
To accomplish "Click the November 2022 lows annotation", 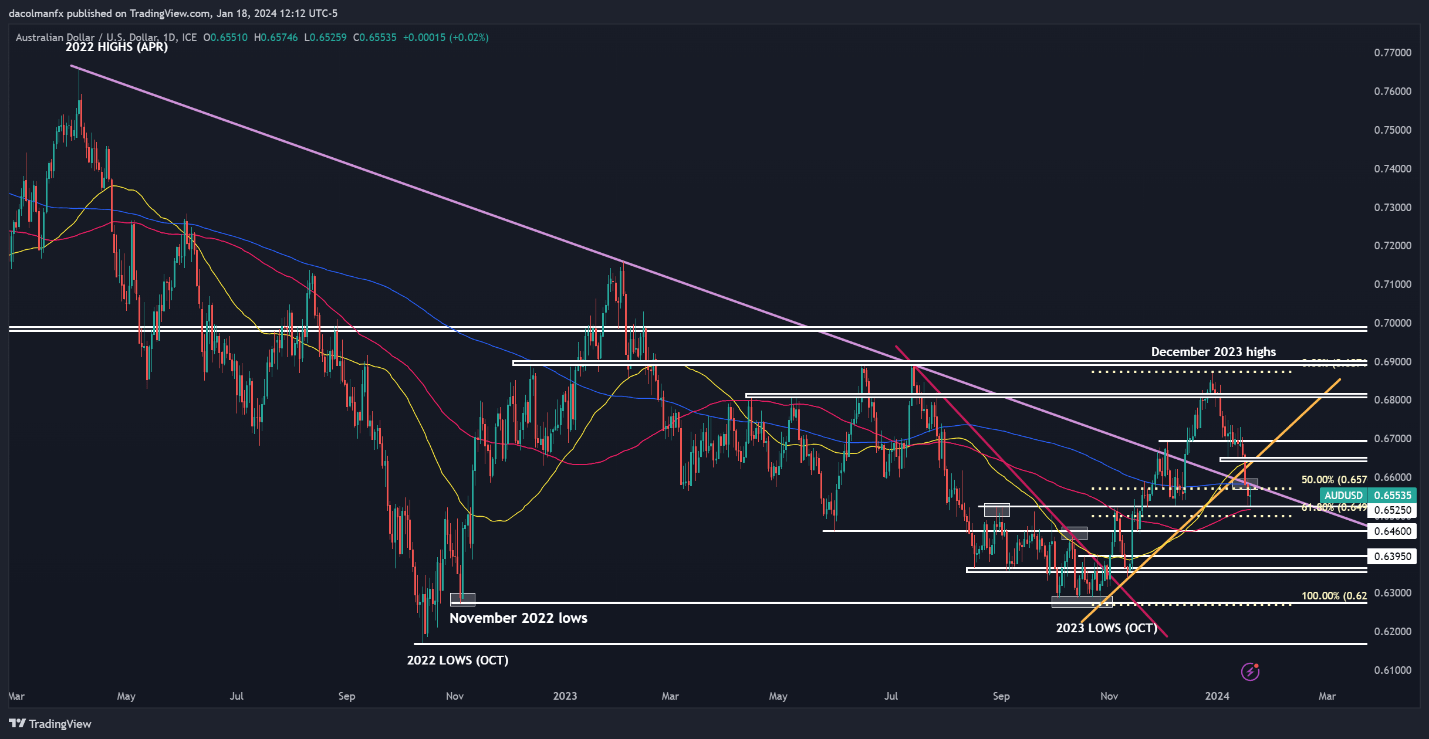I will point(518,618).
